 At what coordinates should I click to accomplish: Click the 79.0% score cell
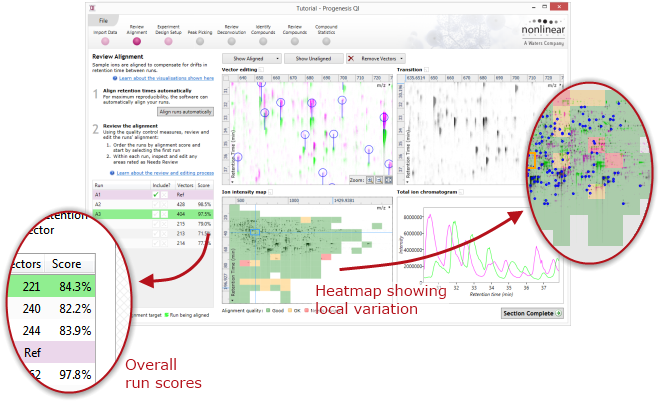pyautogui.click(x=204, y=224)
